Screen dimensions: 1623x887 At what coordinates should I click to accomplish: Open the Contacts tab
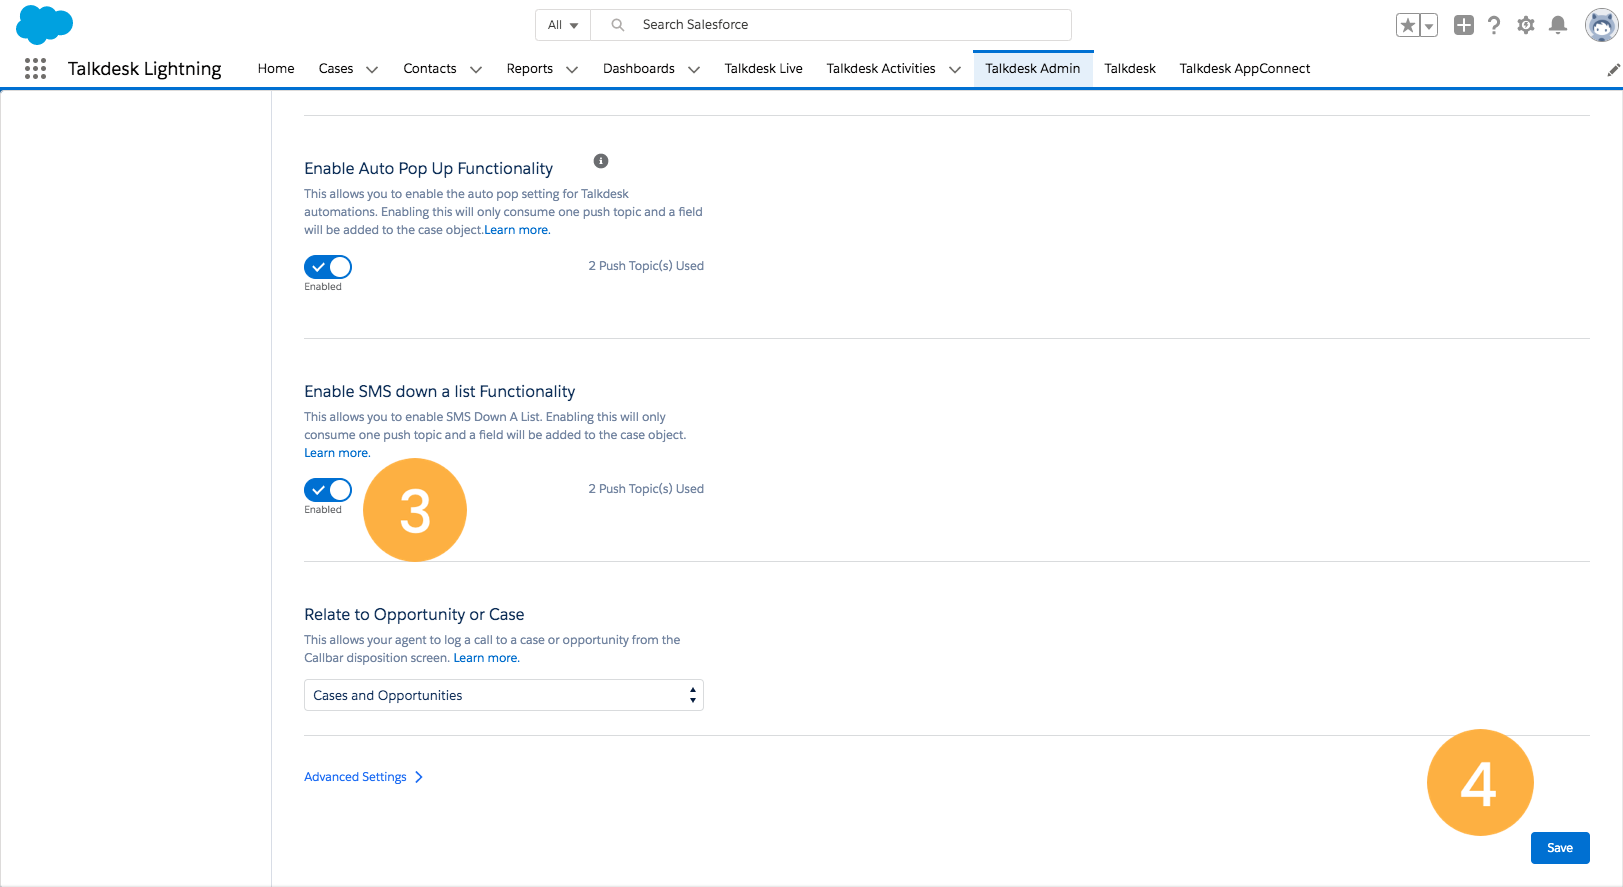tap(430, 69)
